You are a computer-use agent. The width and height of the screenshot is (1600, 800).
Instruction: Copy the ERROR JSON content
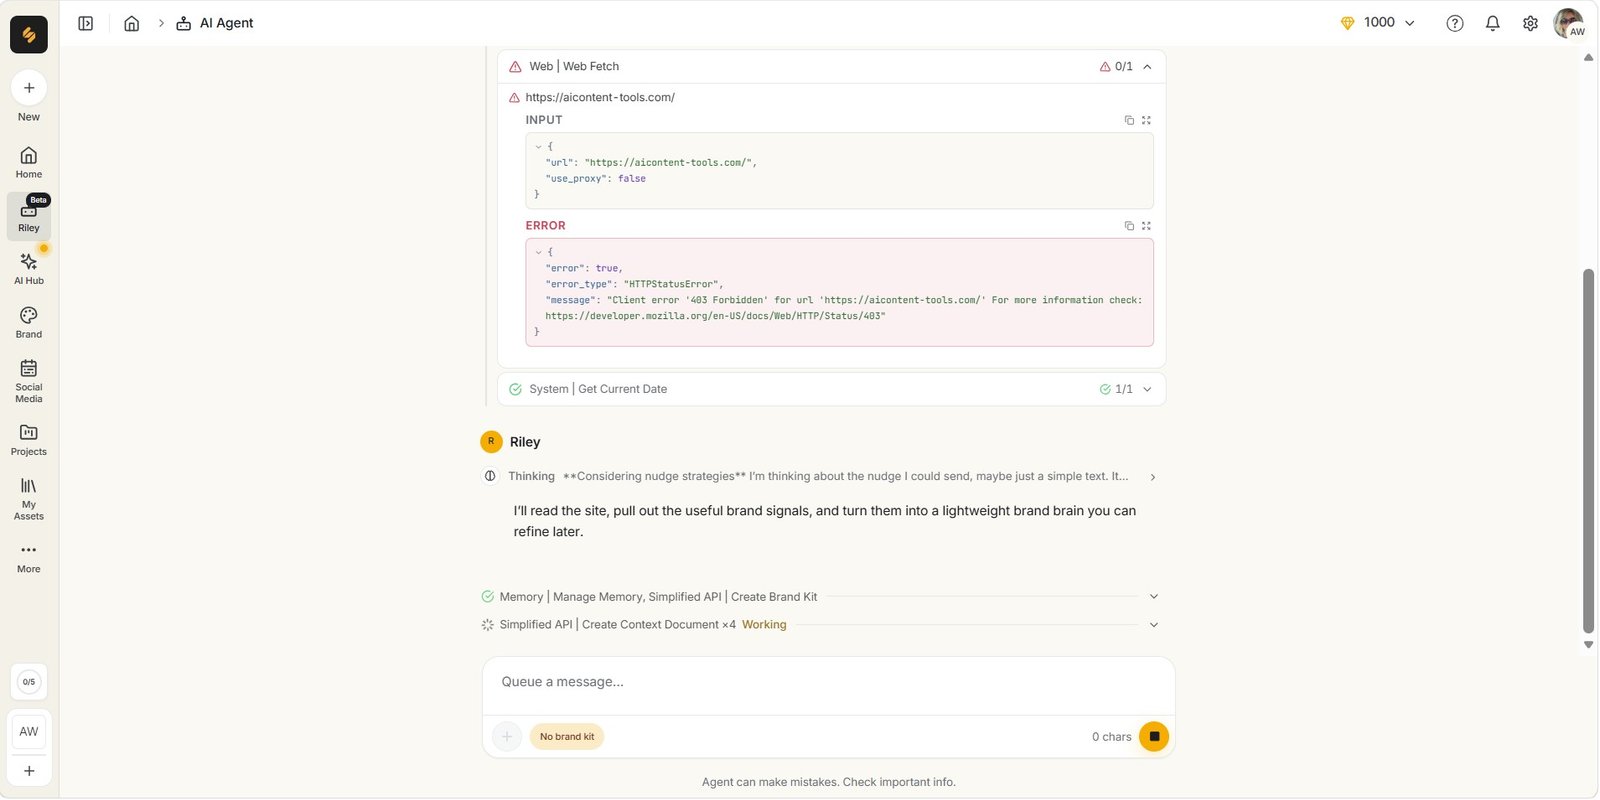point(1129,226)
